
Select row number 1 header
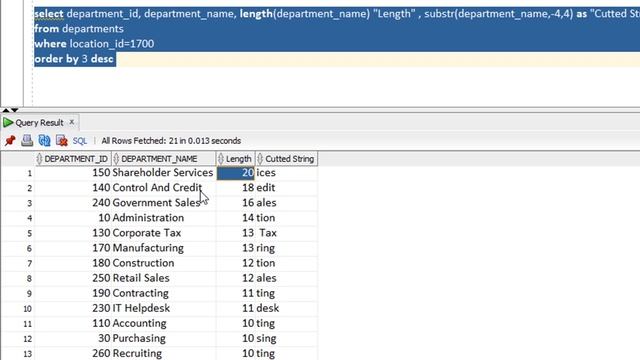[x=18, y=173]
